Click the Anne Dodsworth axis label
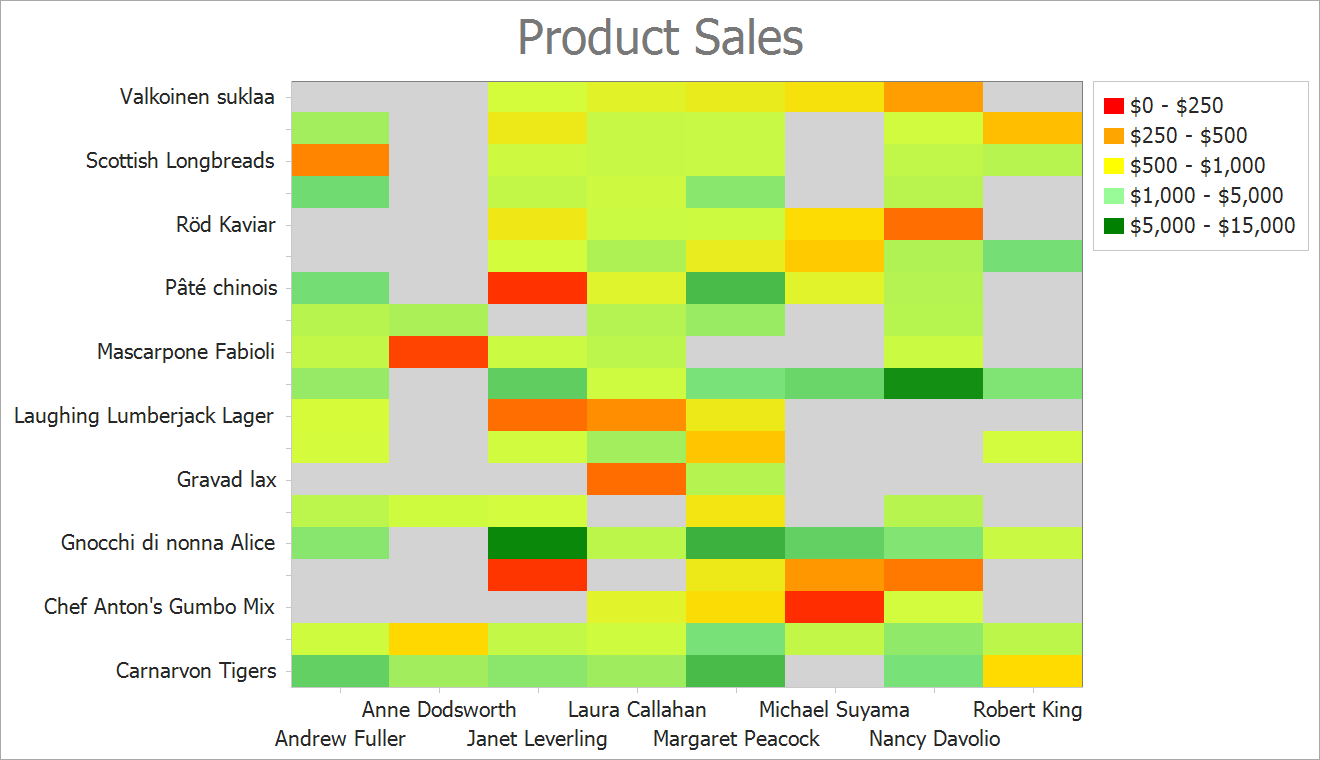 point(439,710)
